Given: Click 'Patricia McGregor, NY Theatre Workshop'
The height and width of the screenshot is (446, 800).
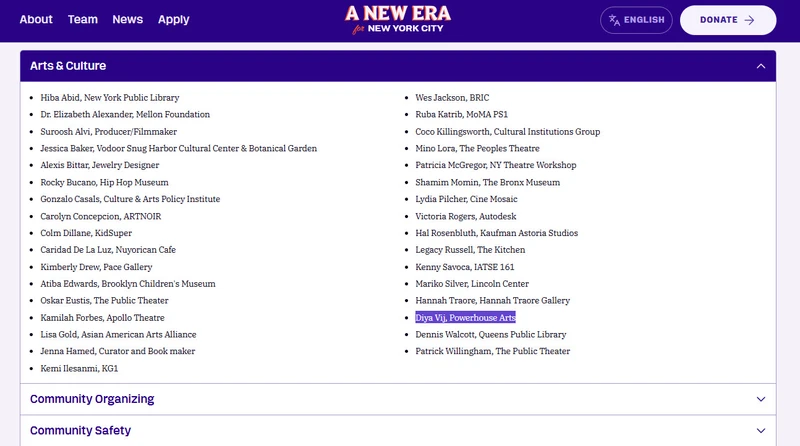Looking at the screenshot, I should pos(495,165).
